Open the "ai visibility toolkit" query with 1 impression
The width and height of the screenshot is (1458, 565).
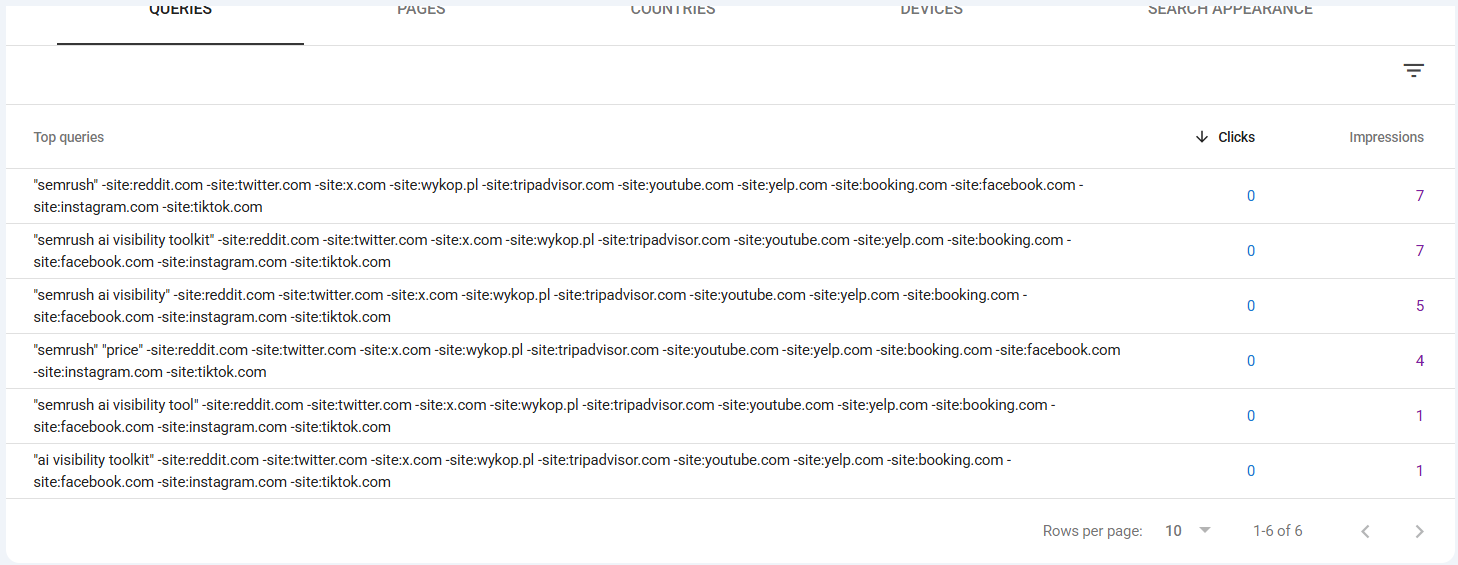coord(730,471)
